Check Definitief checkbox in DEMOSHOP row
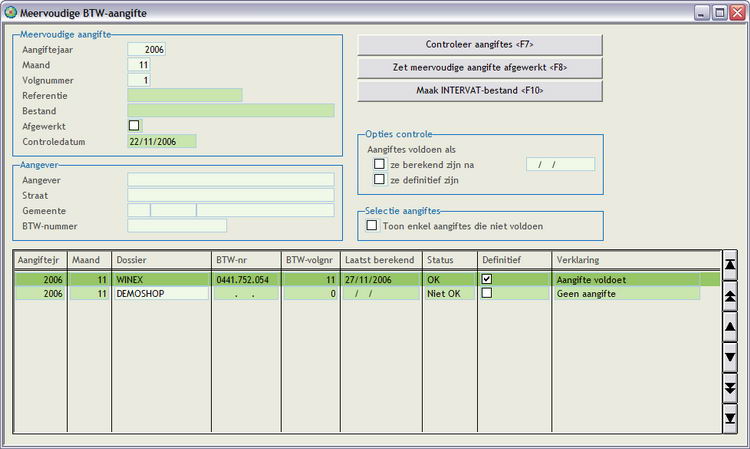 pyautogui.click(x=486, y=293)
